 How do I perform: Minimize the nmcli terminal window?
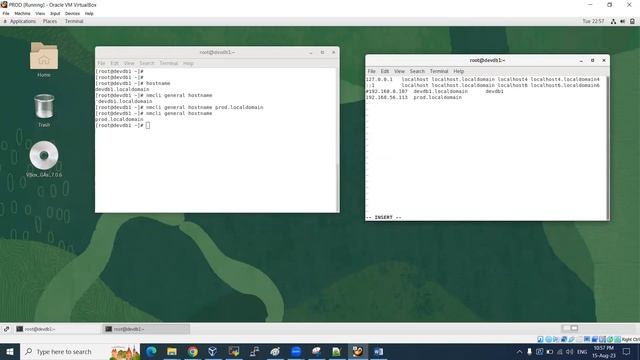pos(311,52)
